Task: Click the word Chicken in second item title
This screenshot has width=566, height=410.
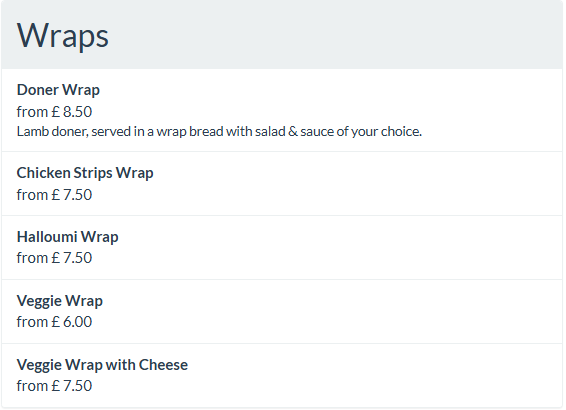Action: (43, 173)
